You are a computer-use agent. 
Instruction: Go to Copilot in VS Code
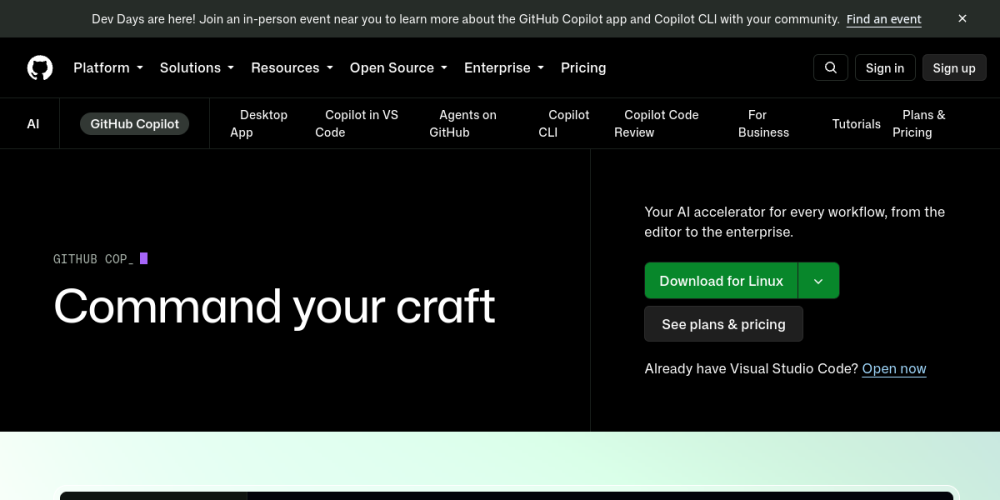point(357,124)
